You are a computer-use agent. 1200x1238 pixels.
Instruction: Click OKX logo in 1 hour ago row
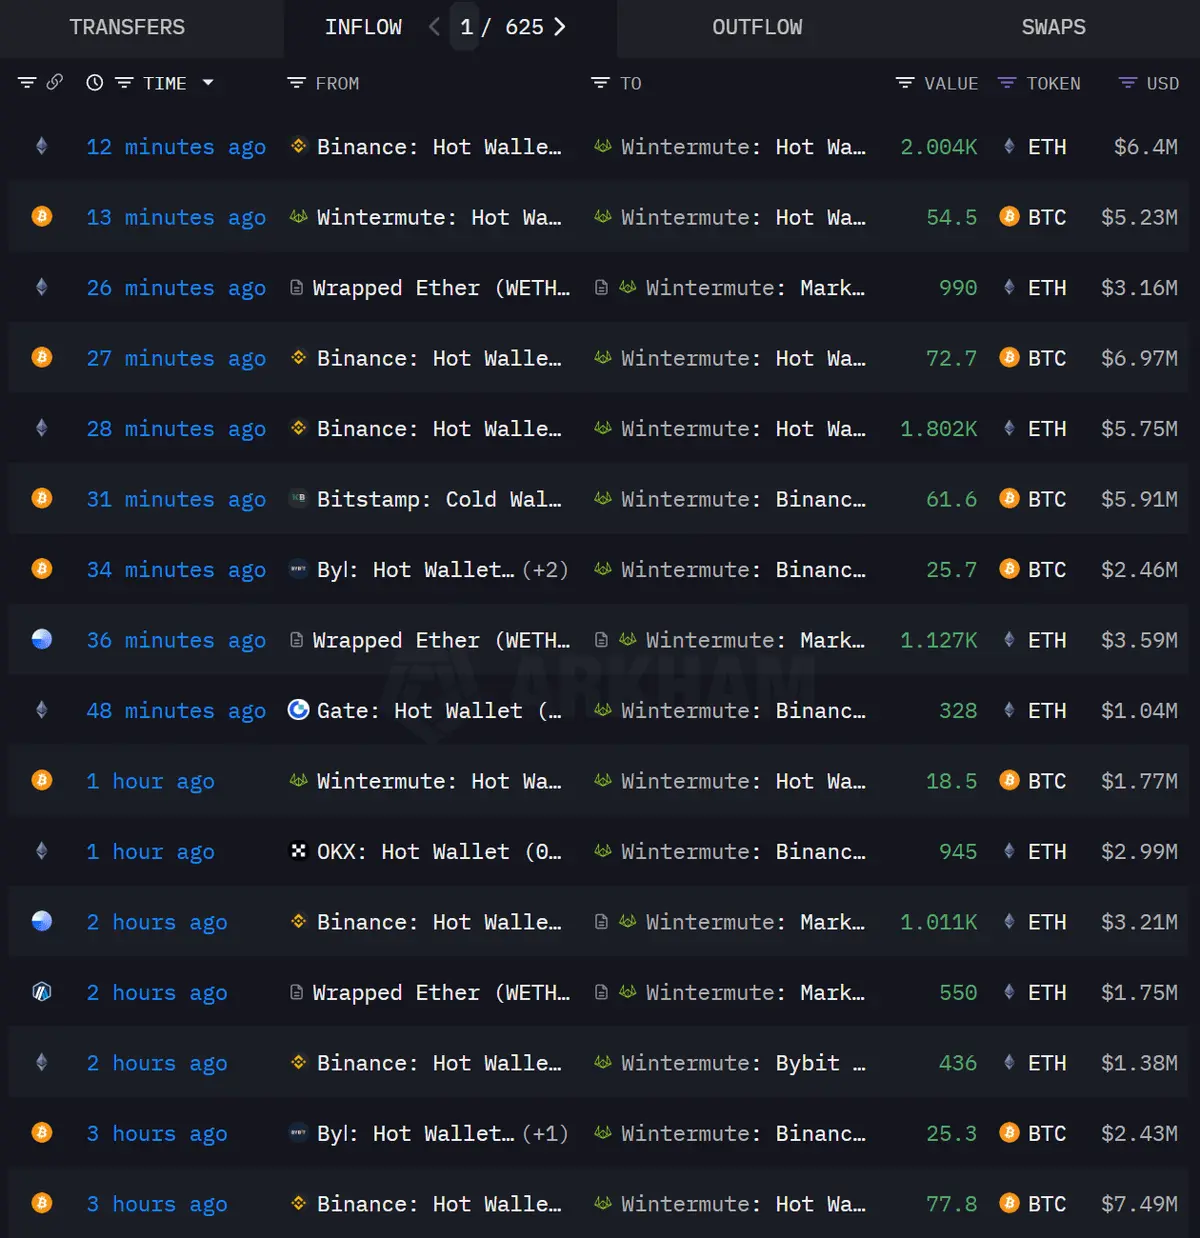[298, 851]
